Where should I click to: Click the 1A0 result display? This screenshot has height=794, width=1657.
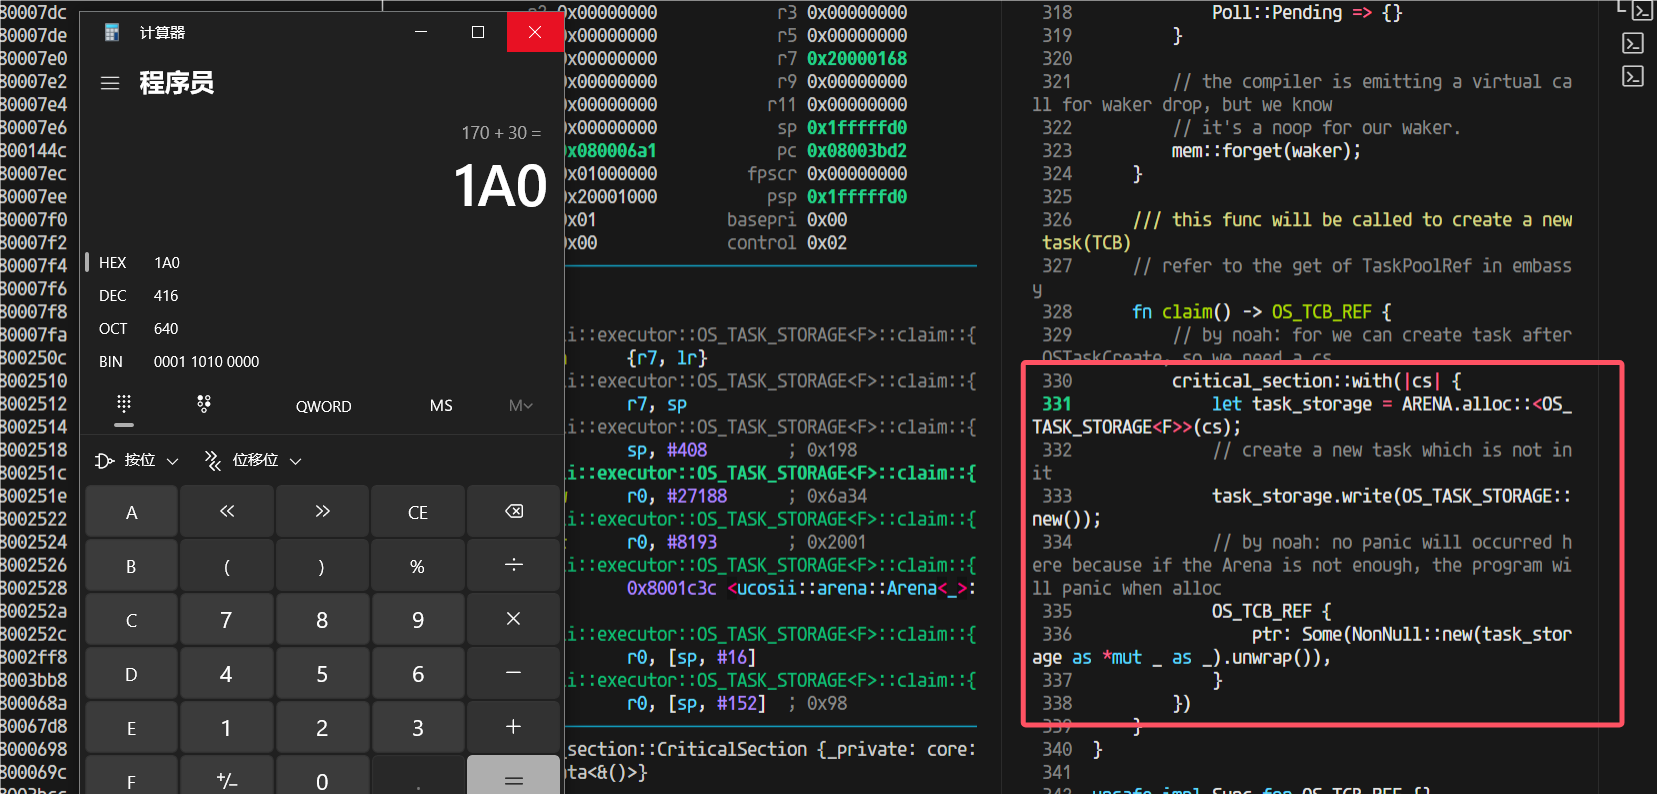pos(500,187)
